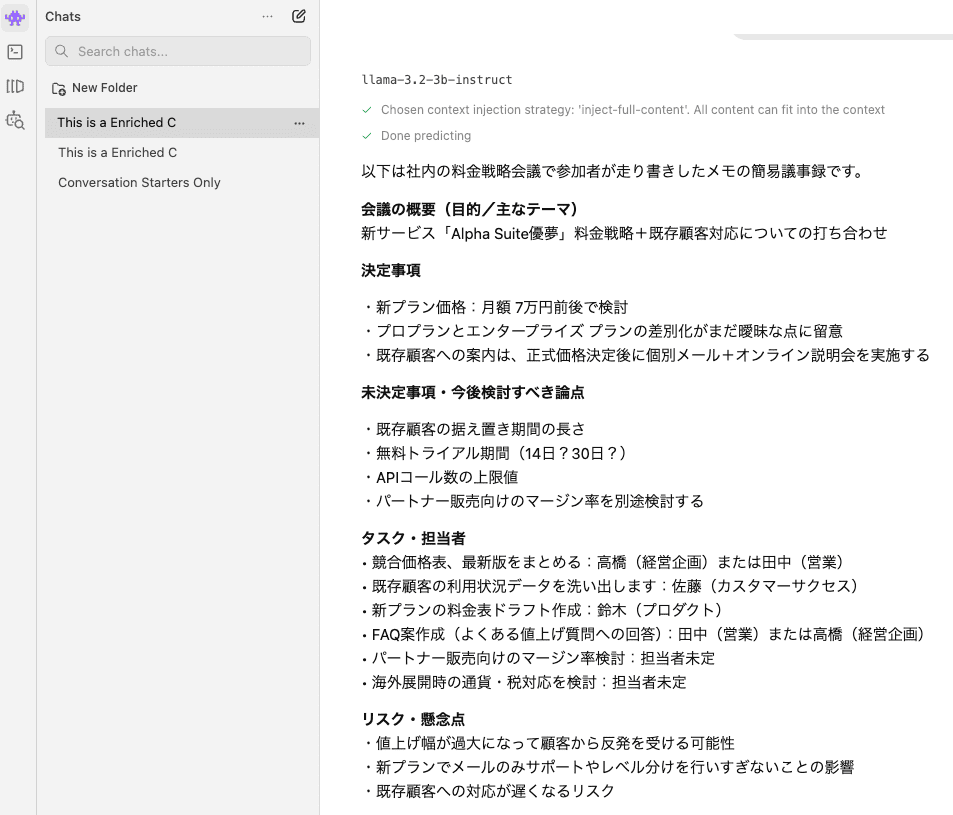Click the New Folder icon

click(58, 89)
